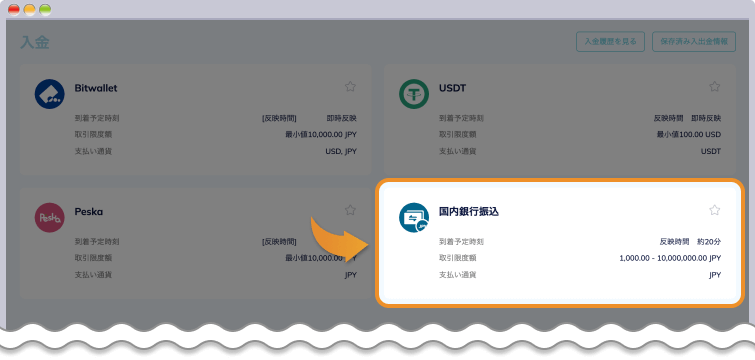Click the Peska logo icon
This screenshot has width=755, height=360.
click(50, 218)
